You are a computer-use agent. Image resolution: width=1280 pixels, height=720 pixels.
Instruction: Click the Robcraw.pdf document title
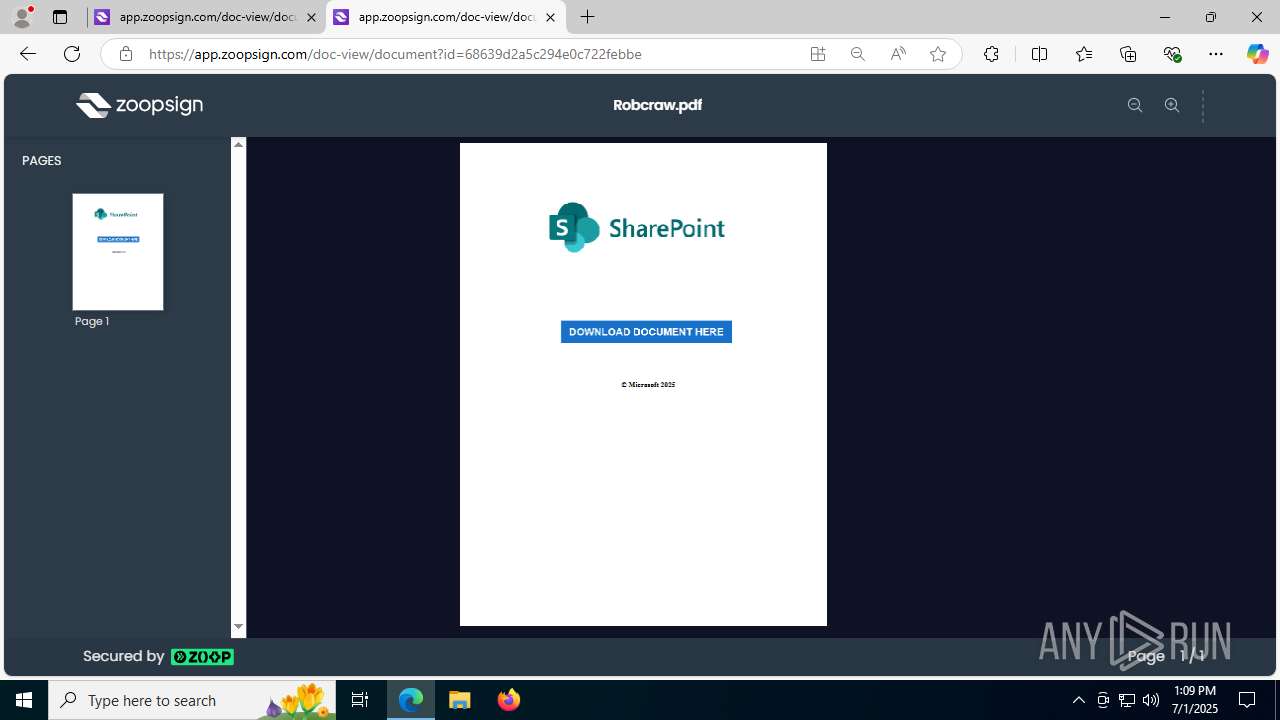[657, 105]
